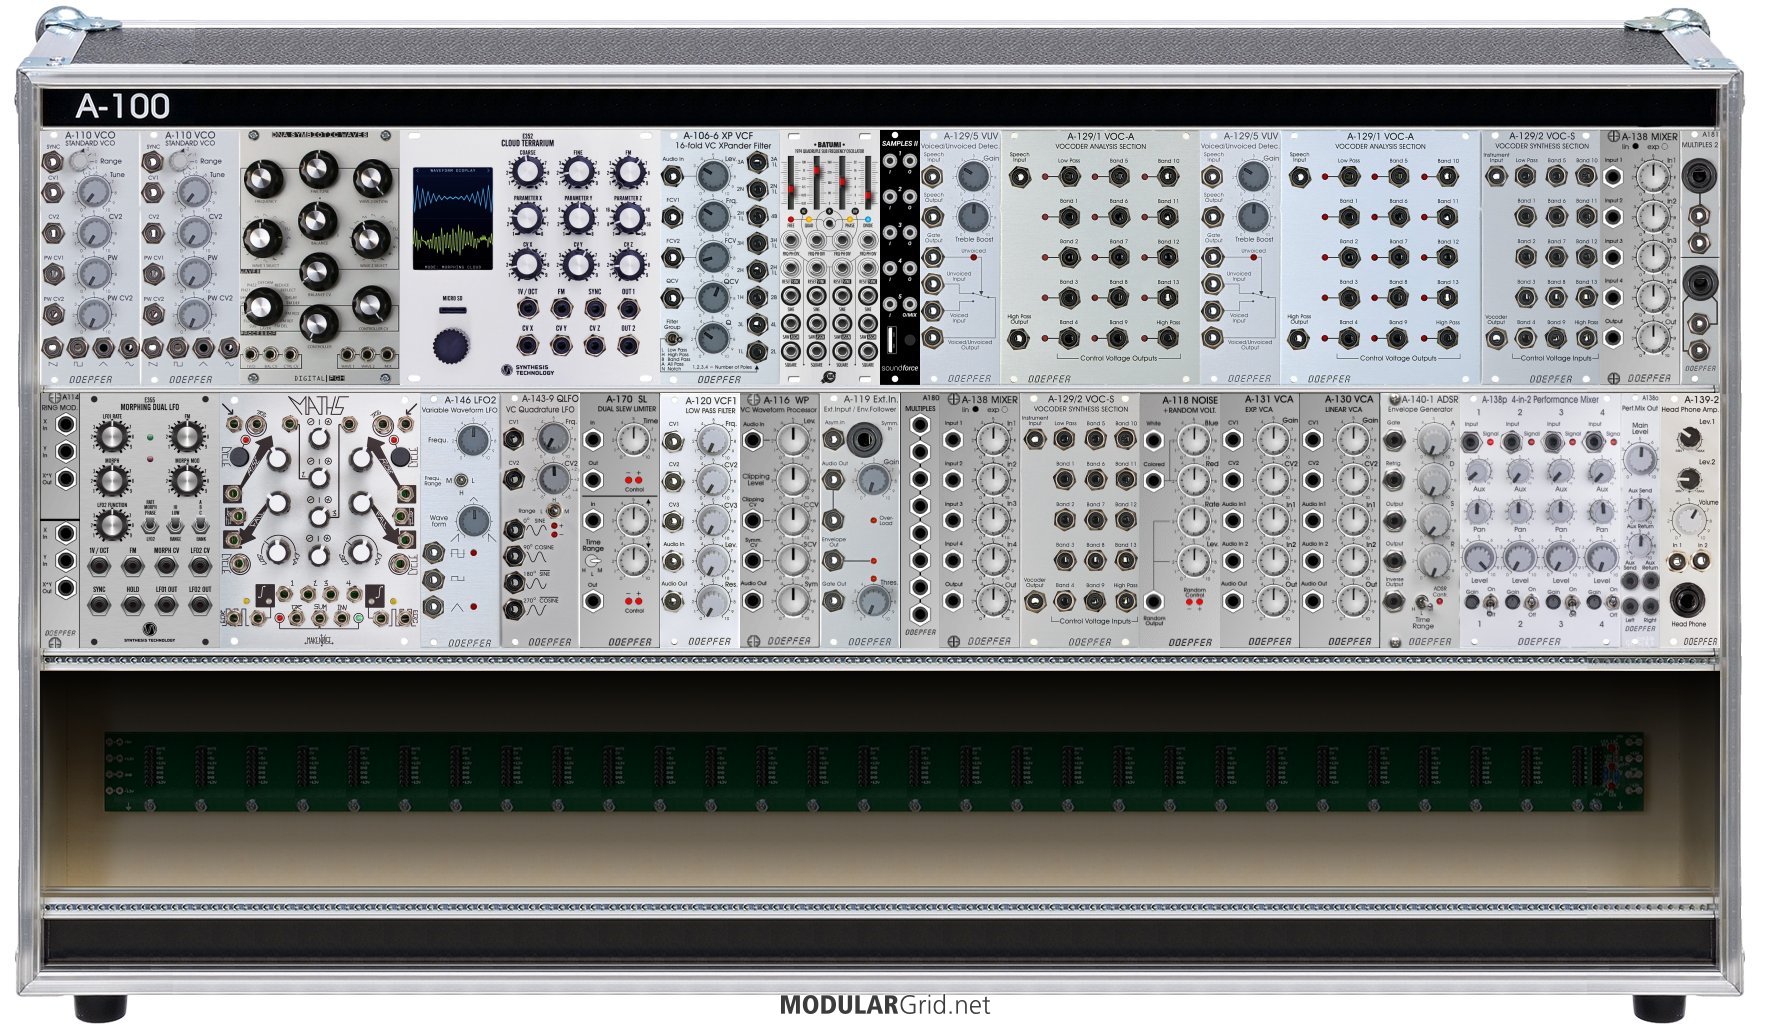Adjust the A-139-2 Volume knob
Screen dimensions: 1771x1026
(1689, 520)
